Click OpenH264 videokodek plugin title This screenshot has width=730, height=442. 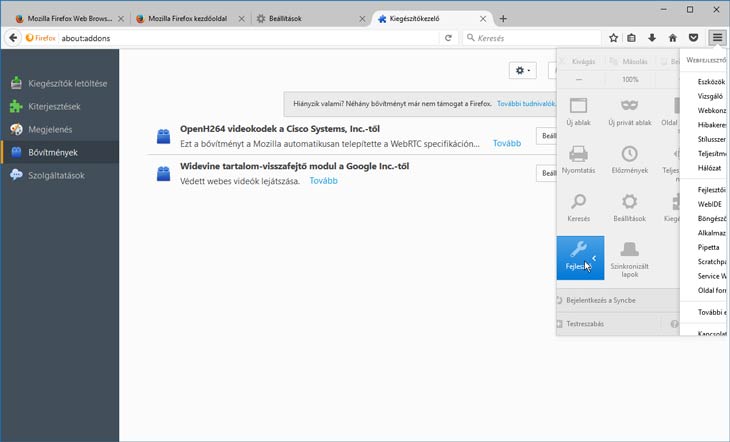280,129
